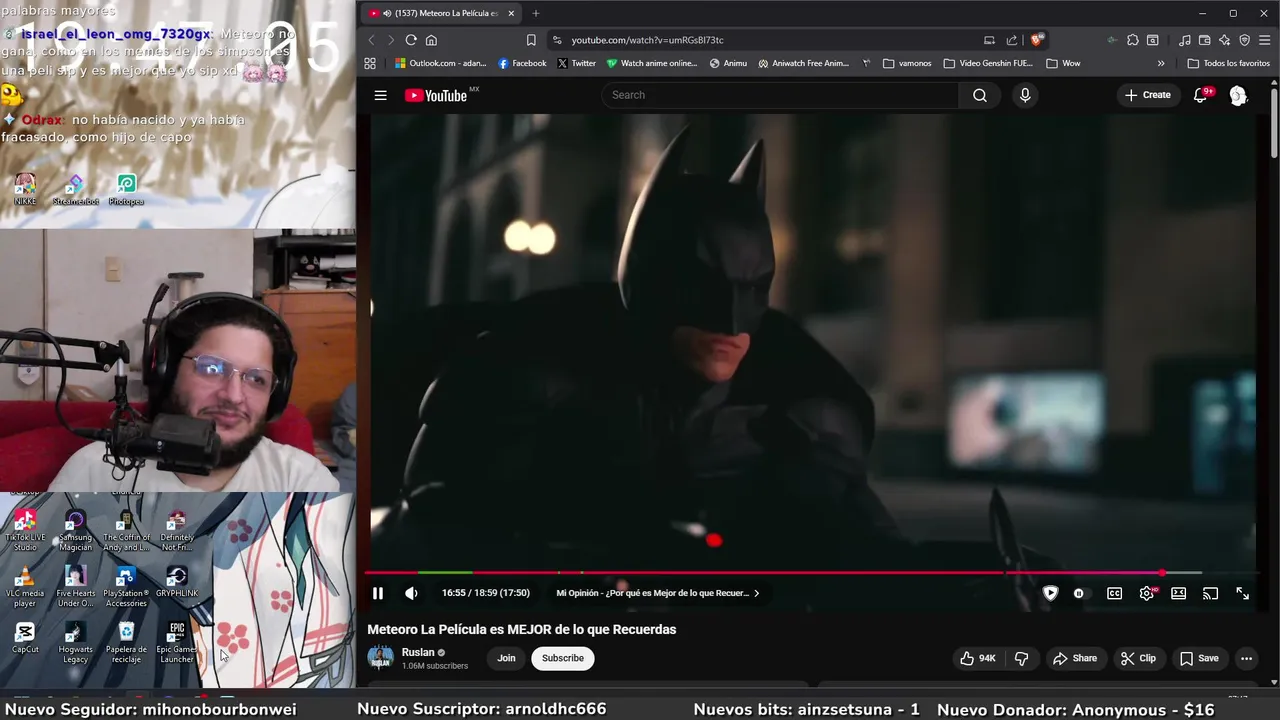The height and width of the screenshot is (720, 1280).
Task: Open the Facebook bookmark
Action: pos(522,63)
